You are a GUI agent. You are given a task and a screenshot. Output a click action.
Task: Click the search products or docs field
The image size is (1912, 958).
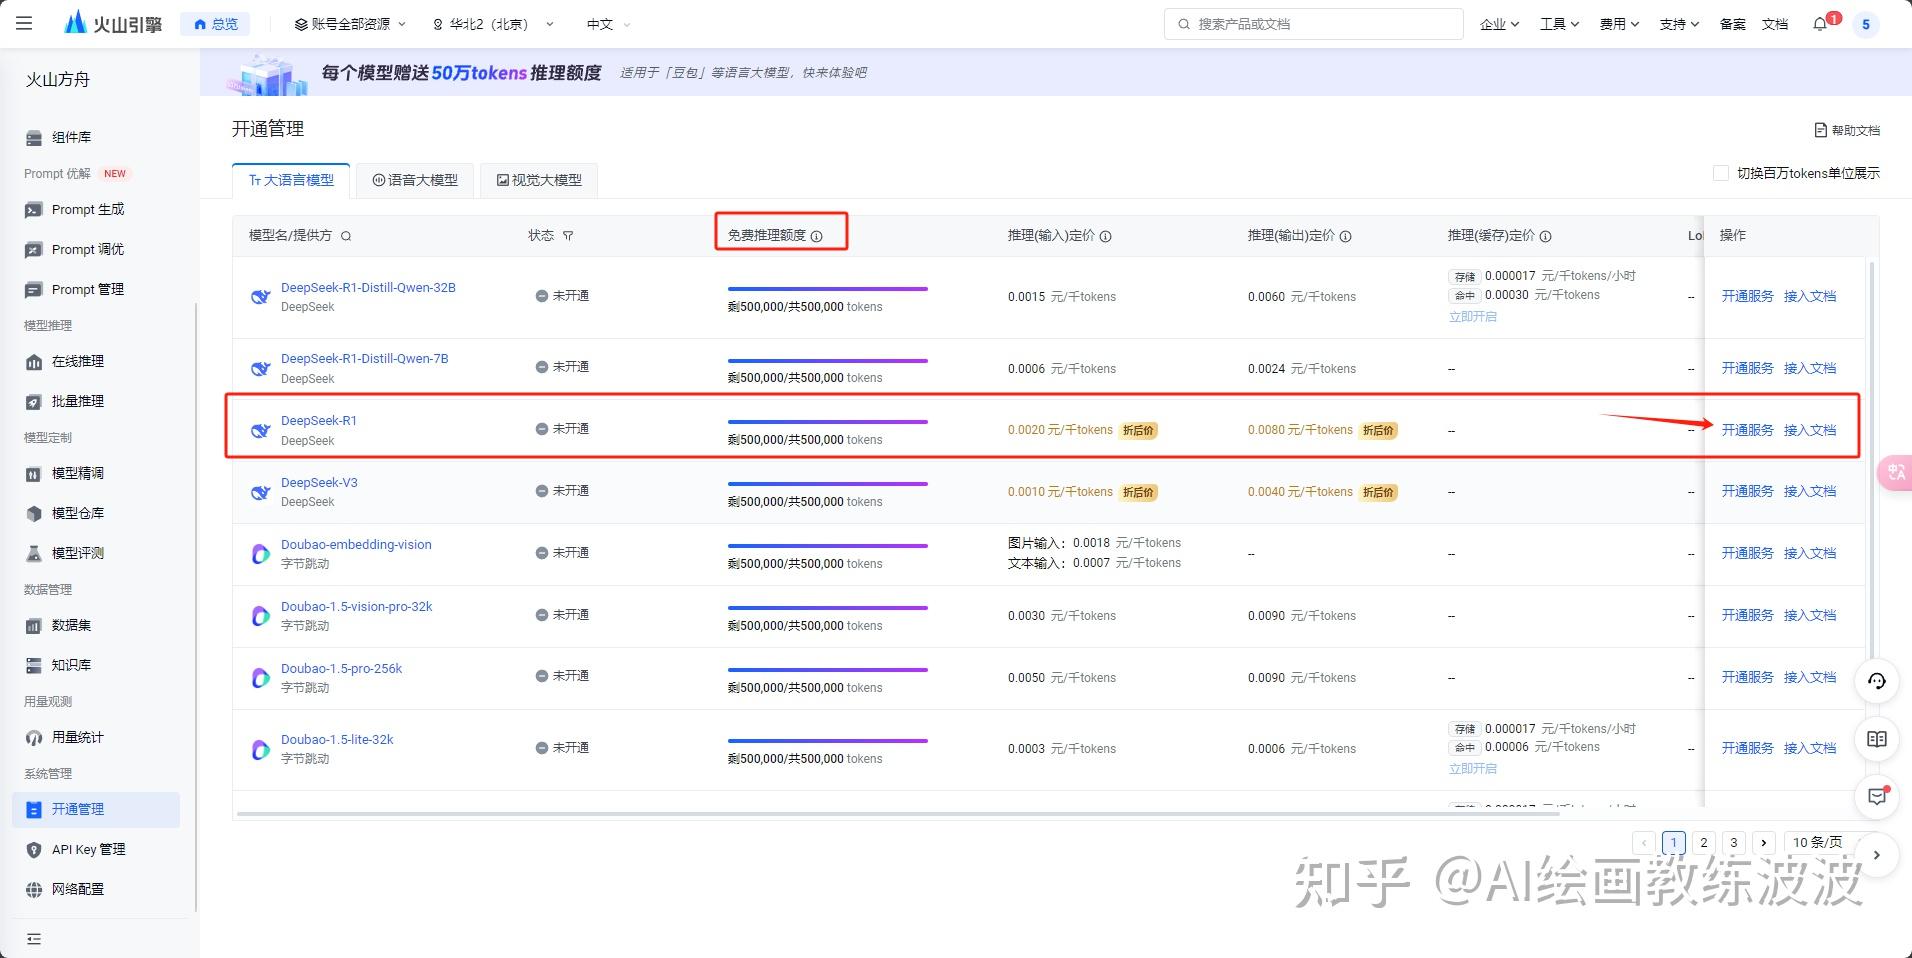tap(1314, 24)
